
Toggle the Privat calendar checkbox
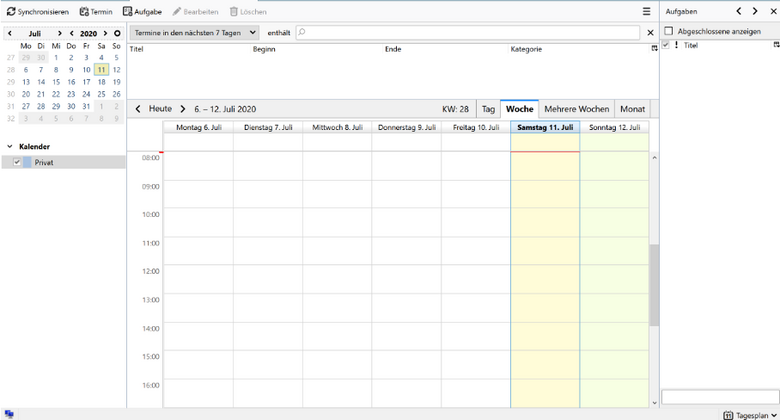pos(17,162)
